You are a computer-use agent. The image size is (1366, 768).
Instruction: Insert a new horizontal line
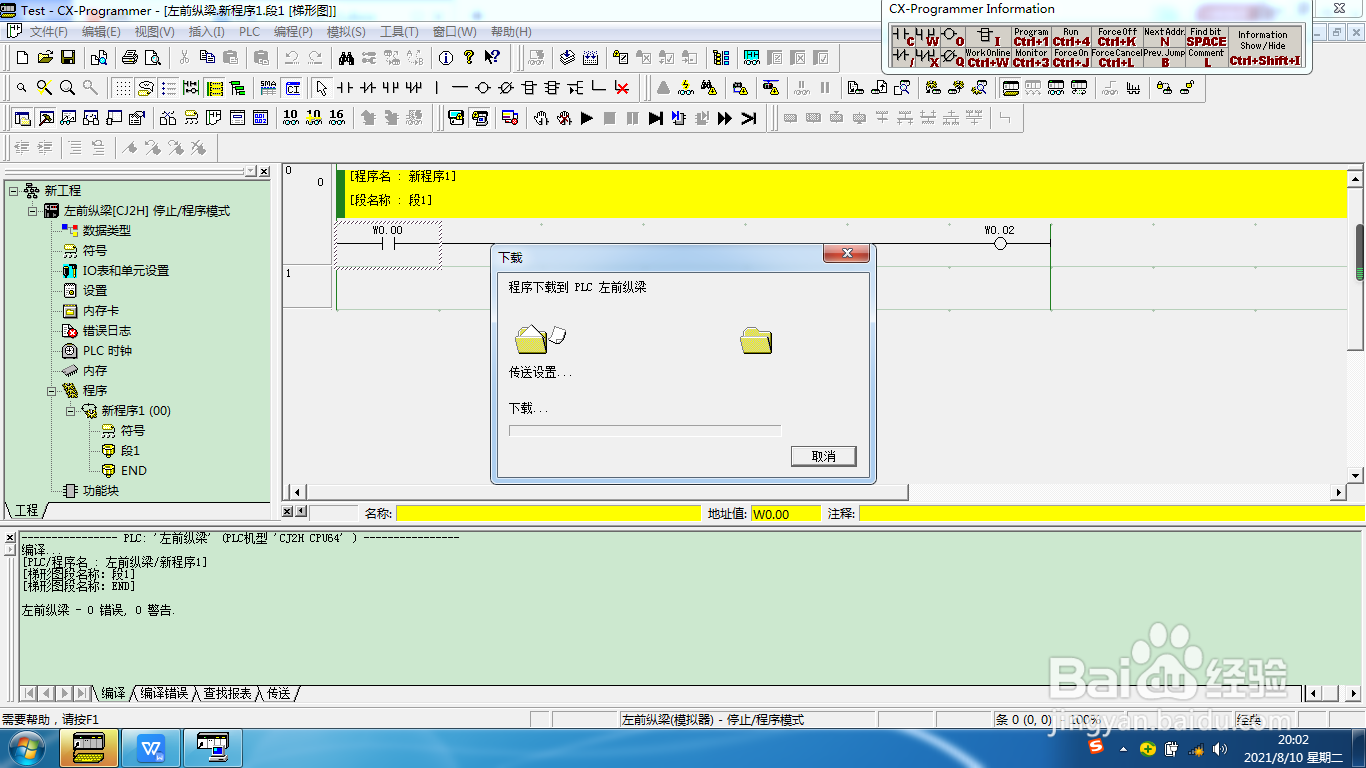[x=460, y=88]
